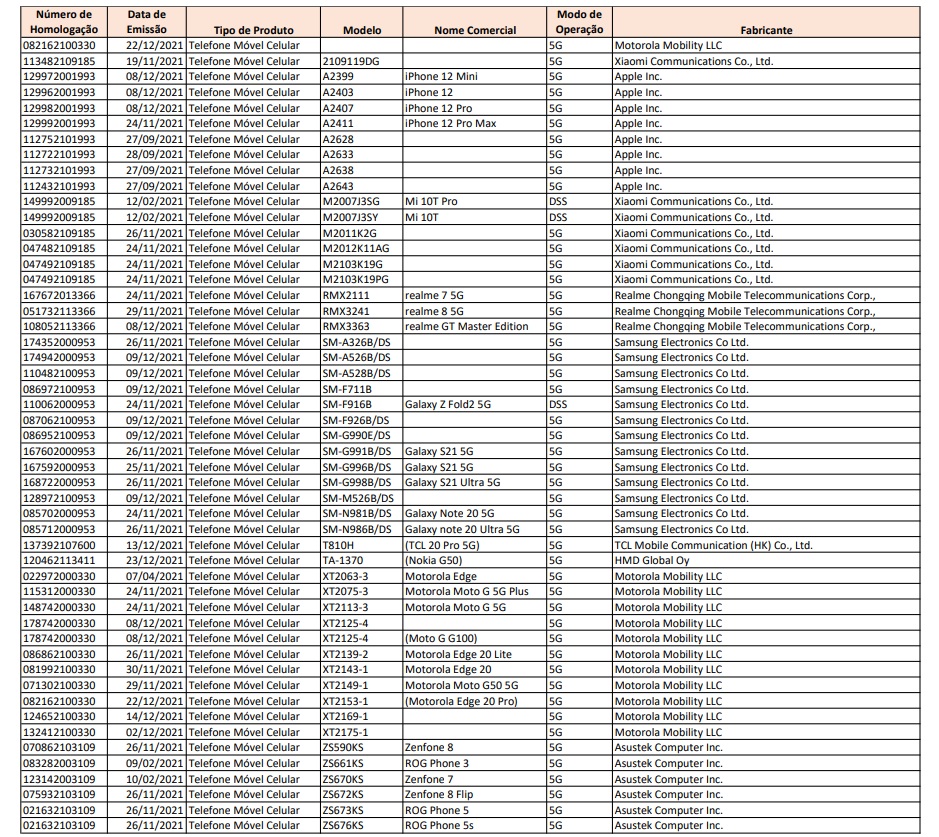Click the 'Motorola Moto G50 5G' cell
The height and width of the screenshot is (837, 939).
475,686
